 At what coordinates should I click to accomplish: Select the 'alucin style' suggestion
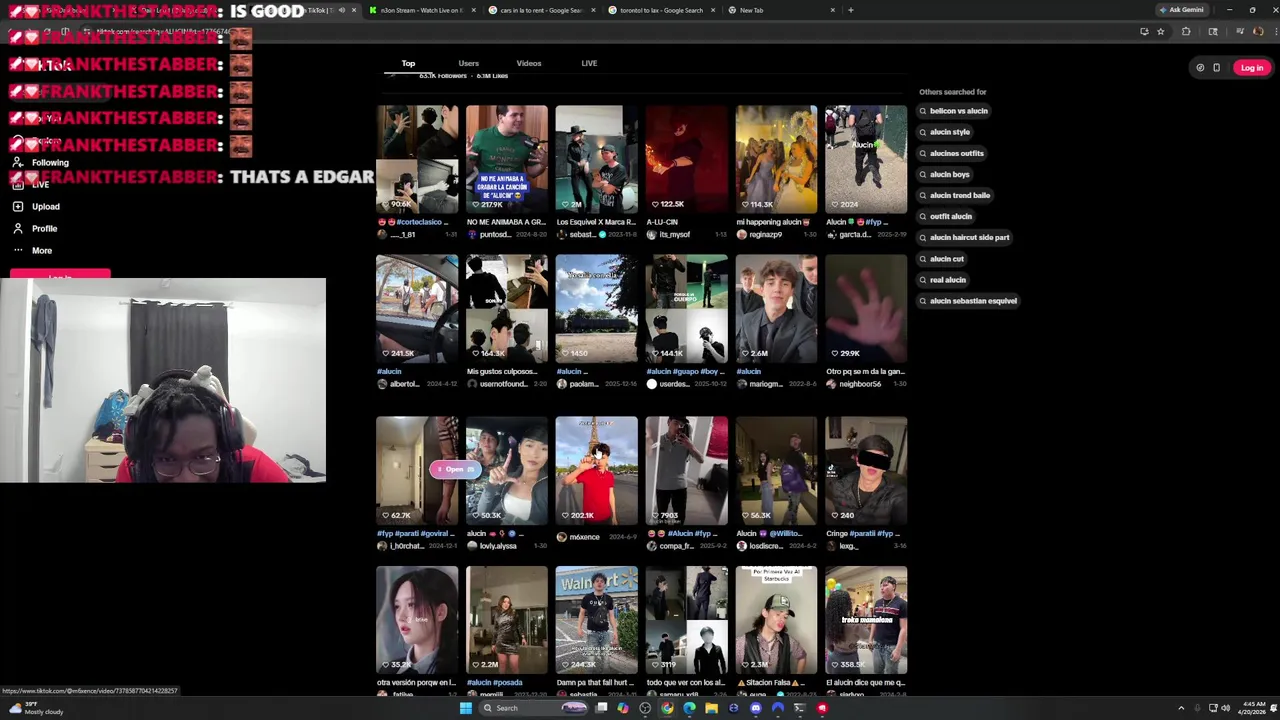tap(945, 132)
